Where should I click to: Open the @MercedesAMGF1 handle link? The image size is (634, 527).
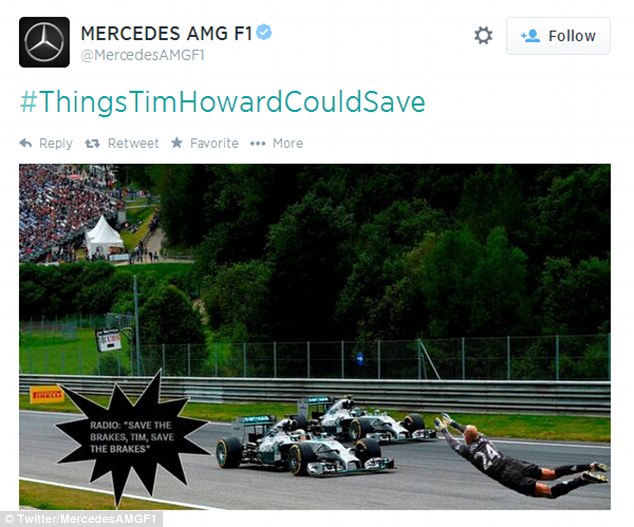(x=142, y=55)
